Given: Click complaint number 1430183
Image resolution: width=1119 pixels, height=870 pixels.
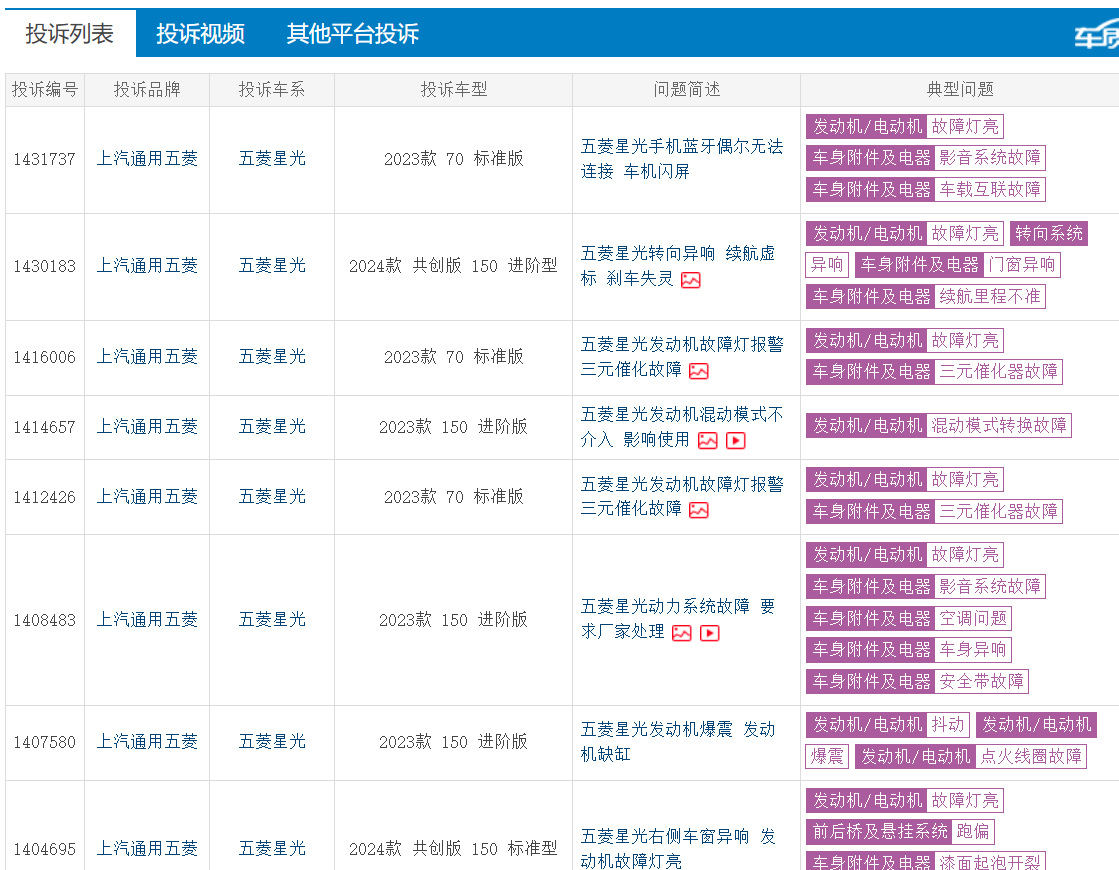Looking at the screenshot, I should 44,266.
